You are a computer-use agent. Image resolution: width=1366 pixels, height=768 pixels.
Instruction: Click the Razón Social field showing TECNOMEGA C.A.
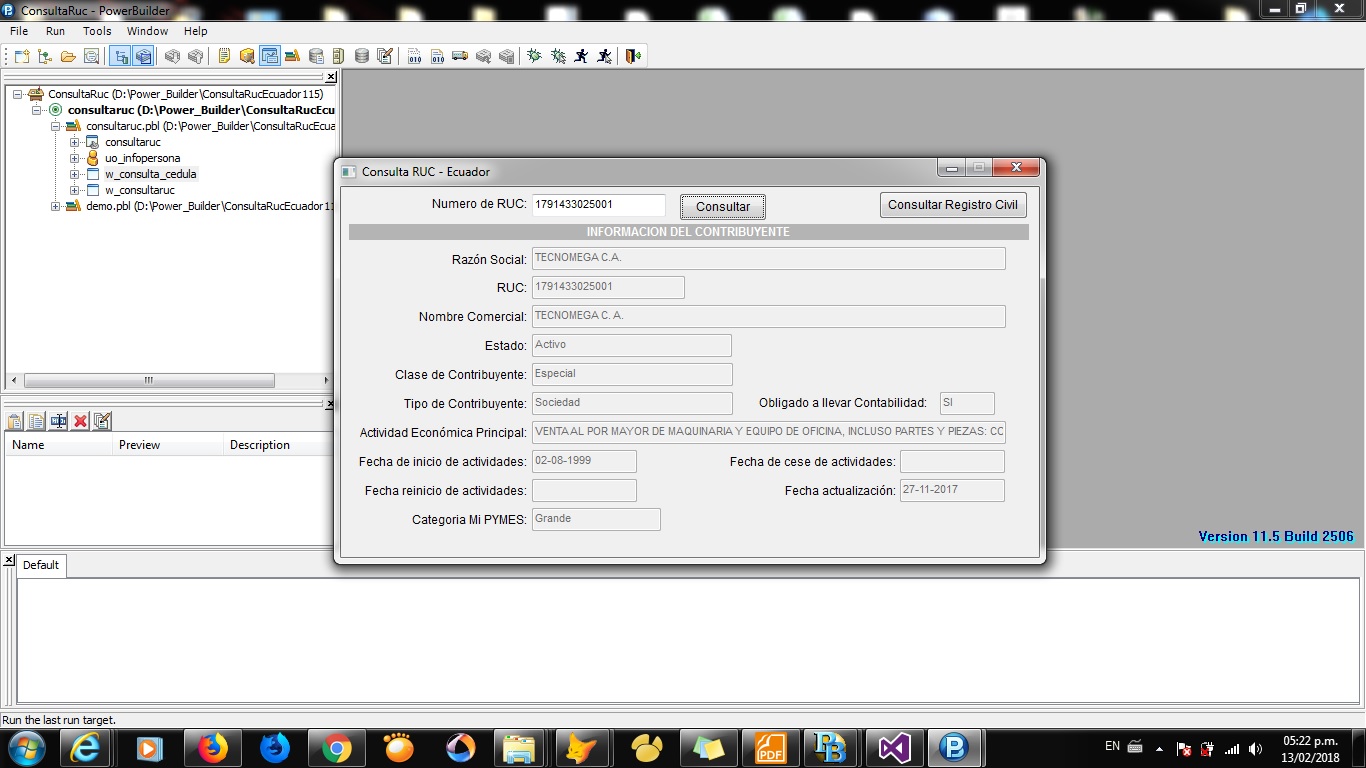pyautogui.click(x=768, y=258)
